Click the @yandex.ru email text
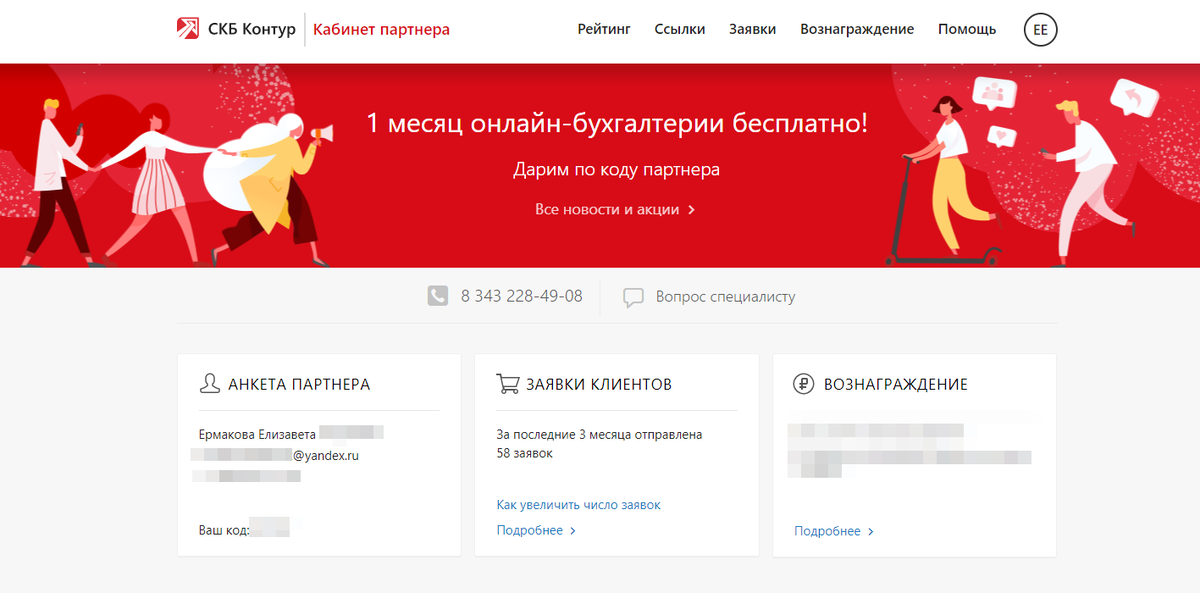The height and width of the screenshot is (593, 1200). click(325, 455)
